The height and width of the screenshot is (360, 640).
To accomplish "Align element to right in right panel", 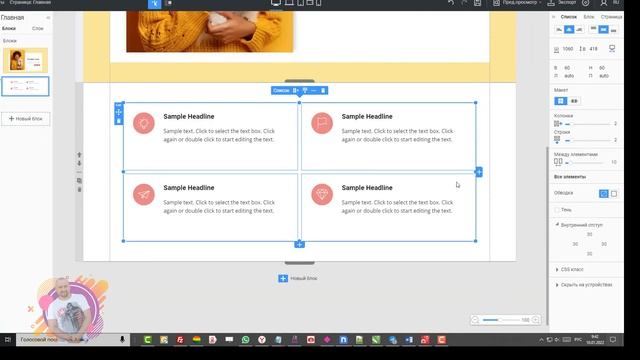I will point(579,30).
